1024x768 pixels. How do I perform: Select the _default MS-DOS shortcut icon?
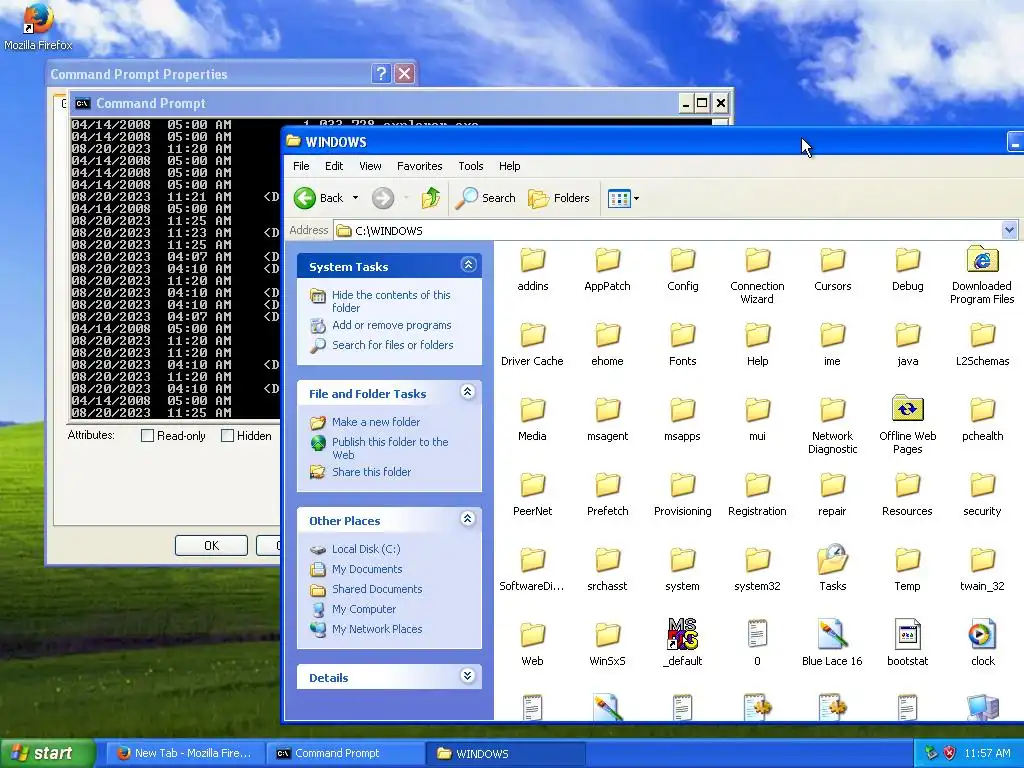(682, 633)
